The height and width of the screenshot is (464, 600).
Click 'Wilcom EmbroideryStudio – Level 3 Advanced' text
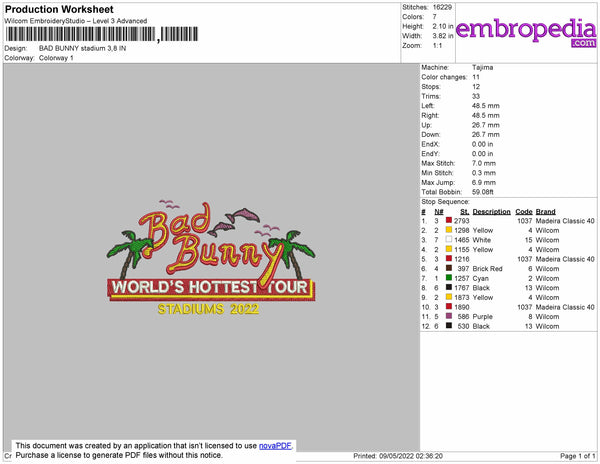[76, 21]
